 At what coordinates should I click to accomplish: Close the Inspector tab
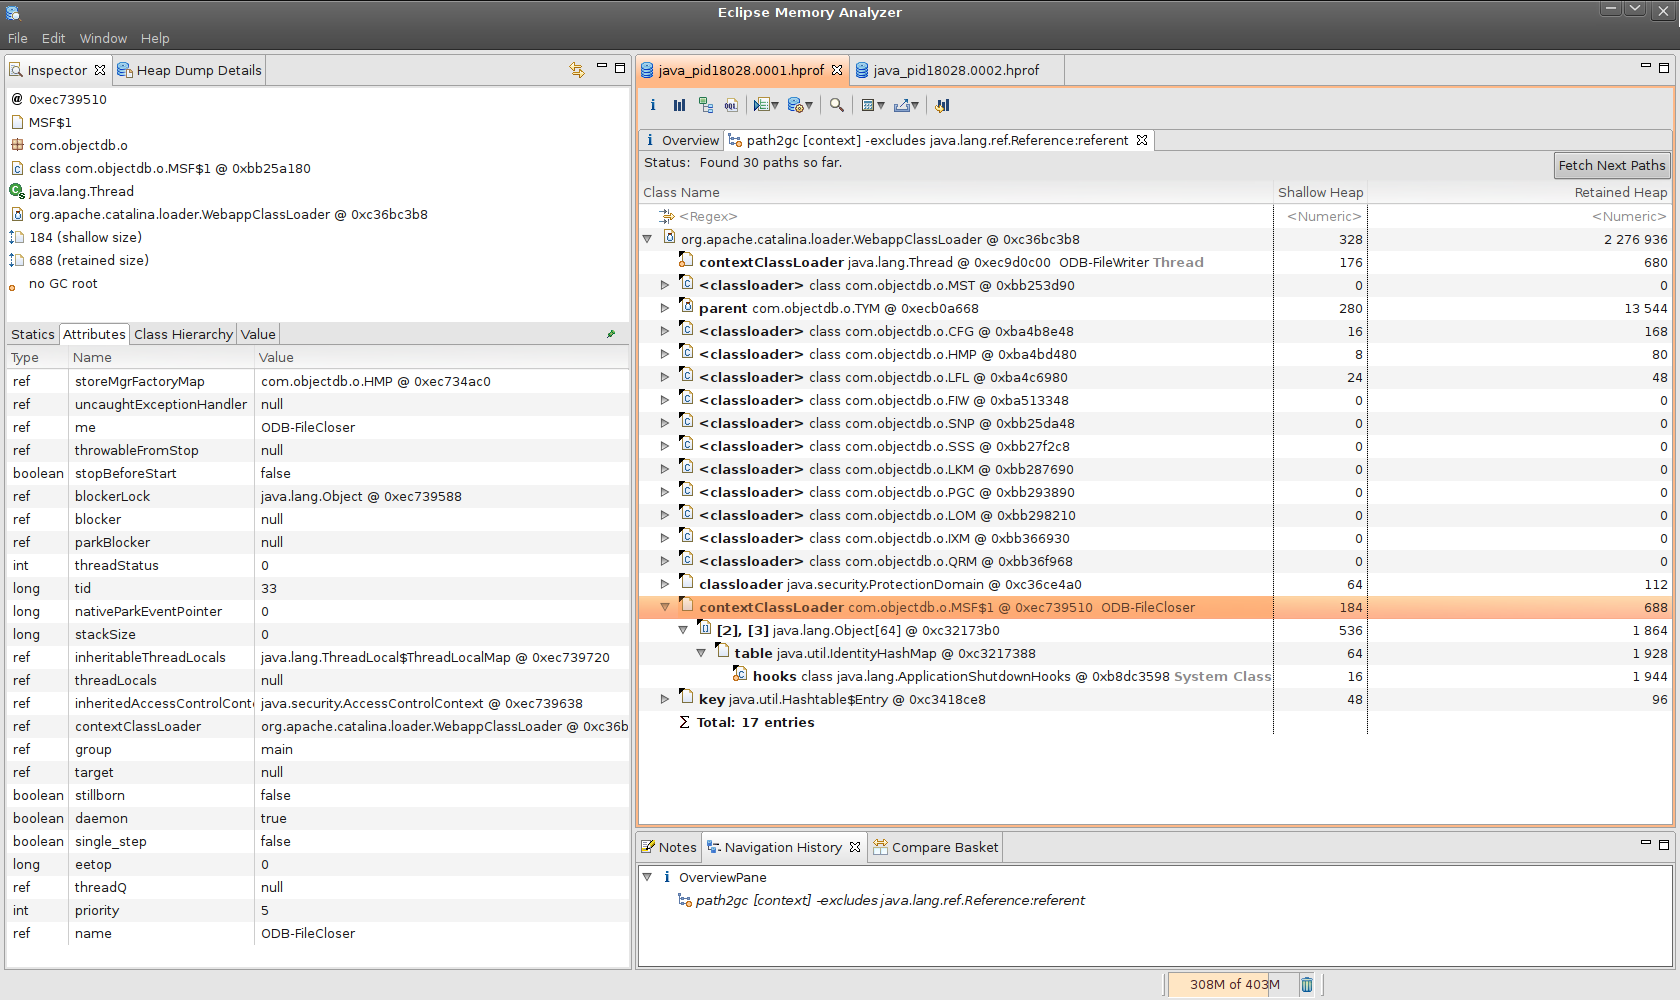click(100, 70)
